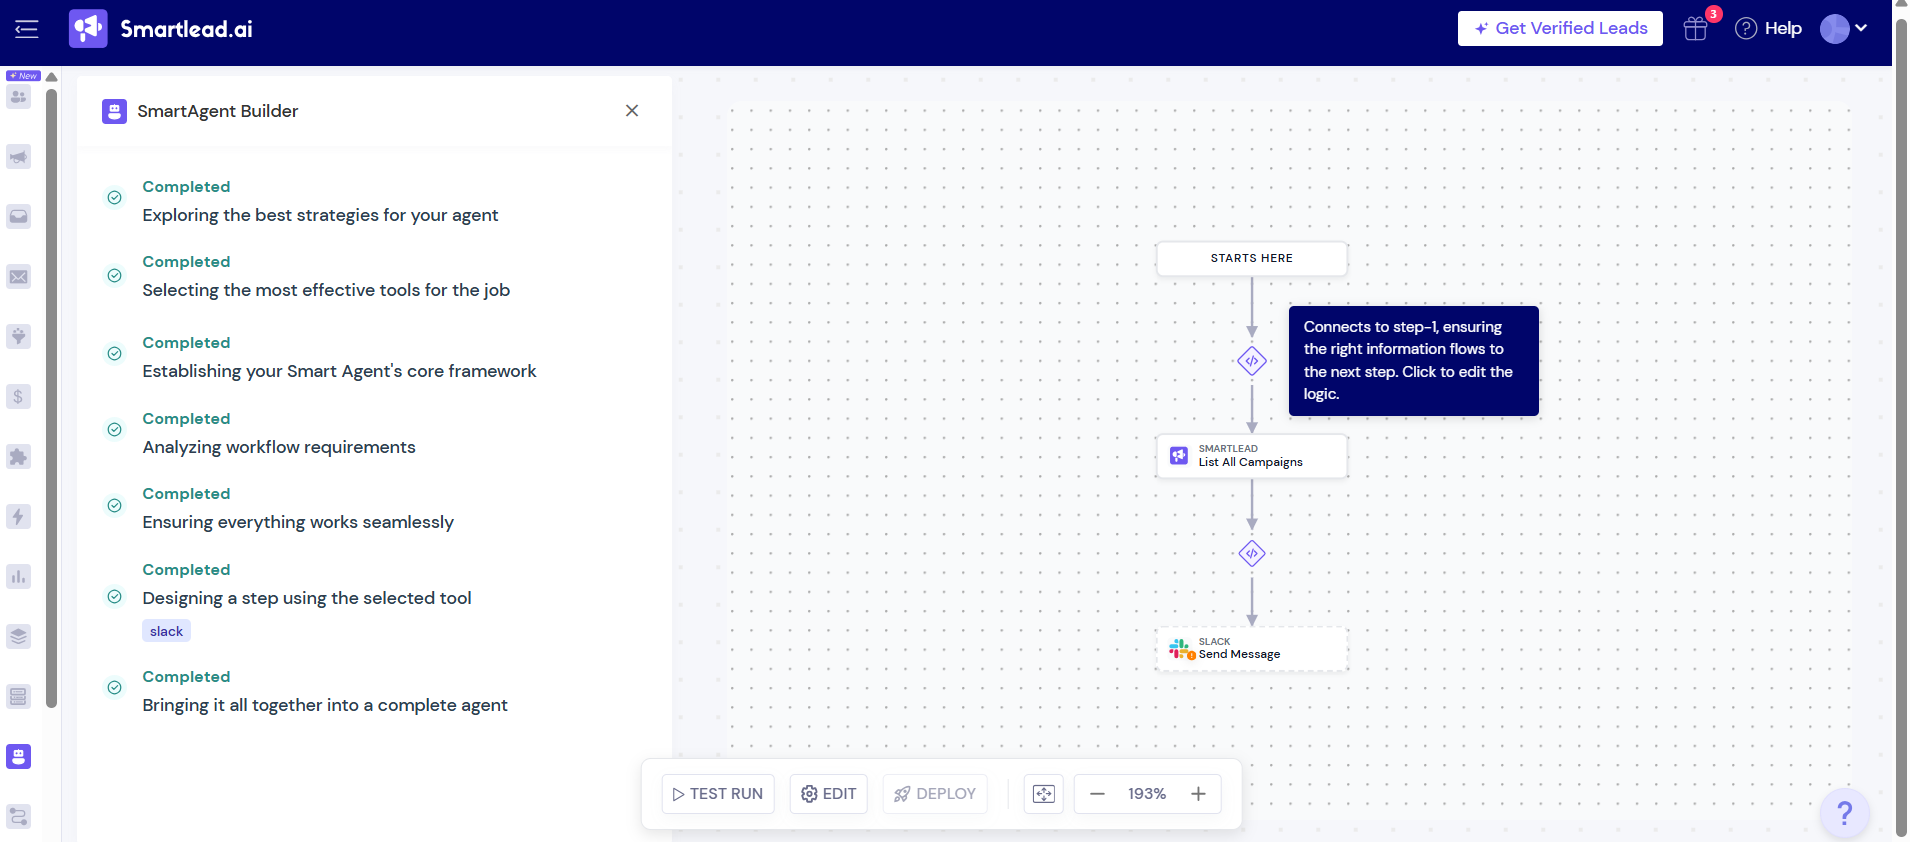Open the megaphone campaigns sidebar icon

19,157
